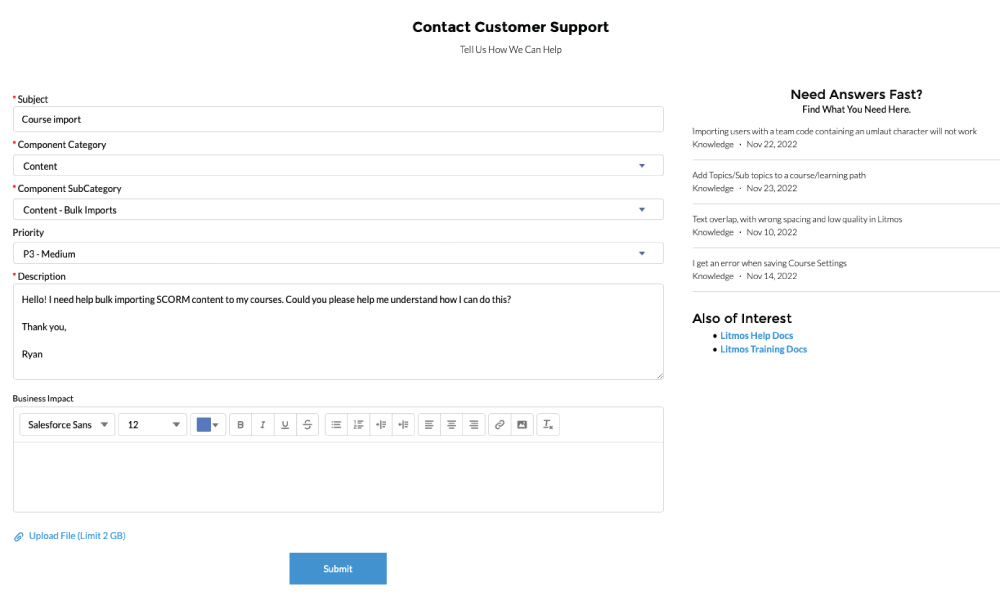
Task: Click the Subject field containing Course import
Action: 338,119
